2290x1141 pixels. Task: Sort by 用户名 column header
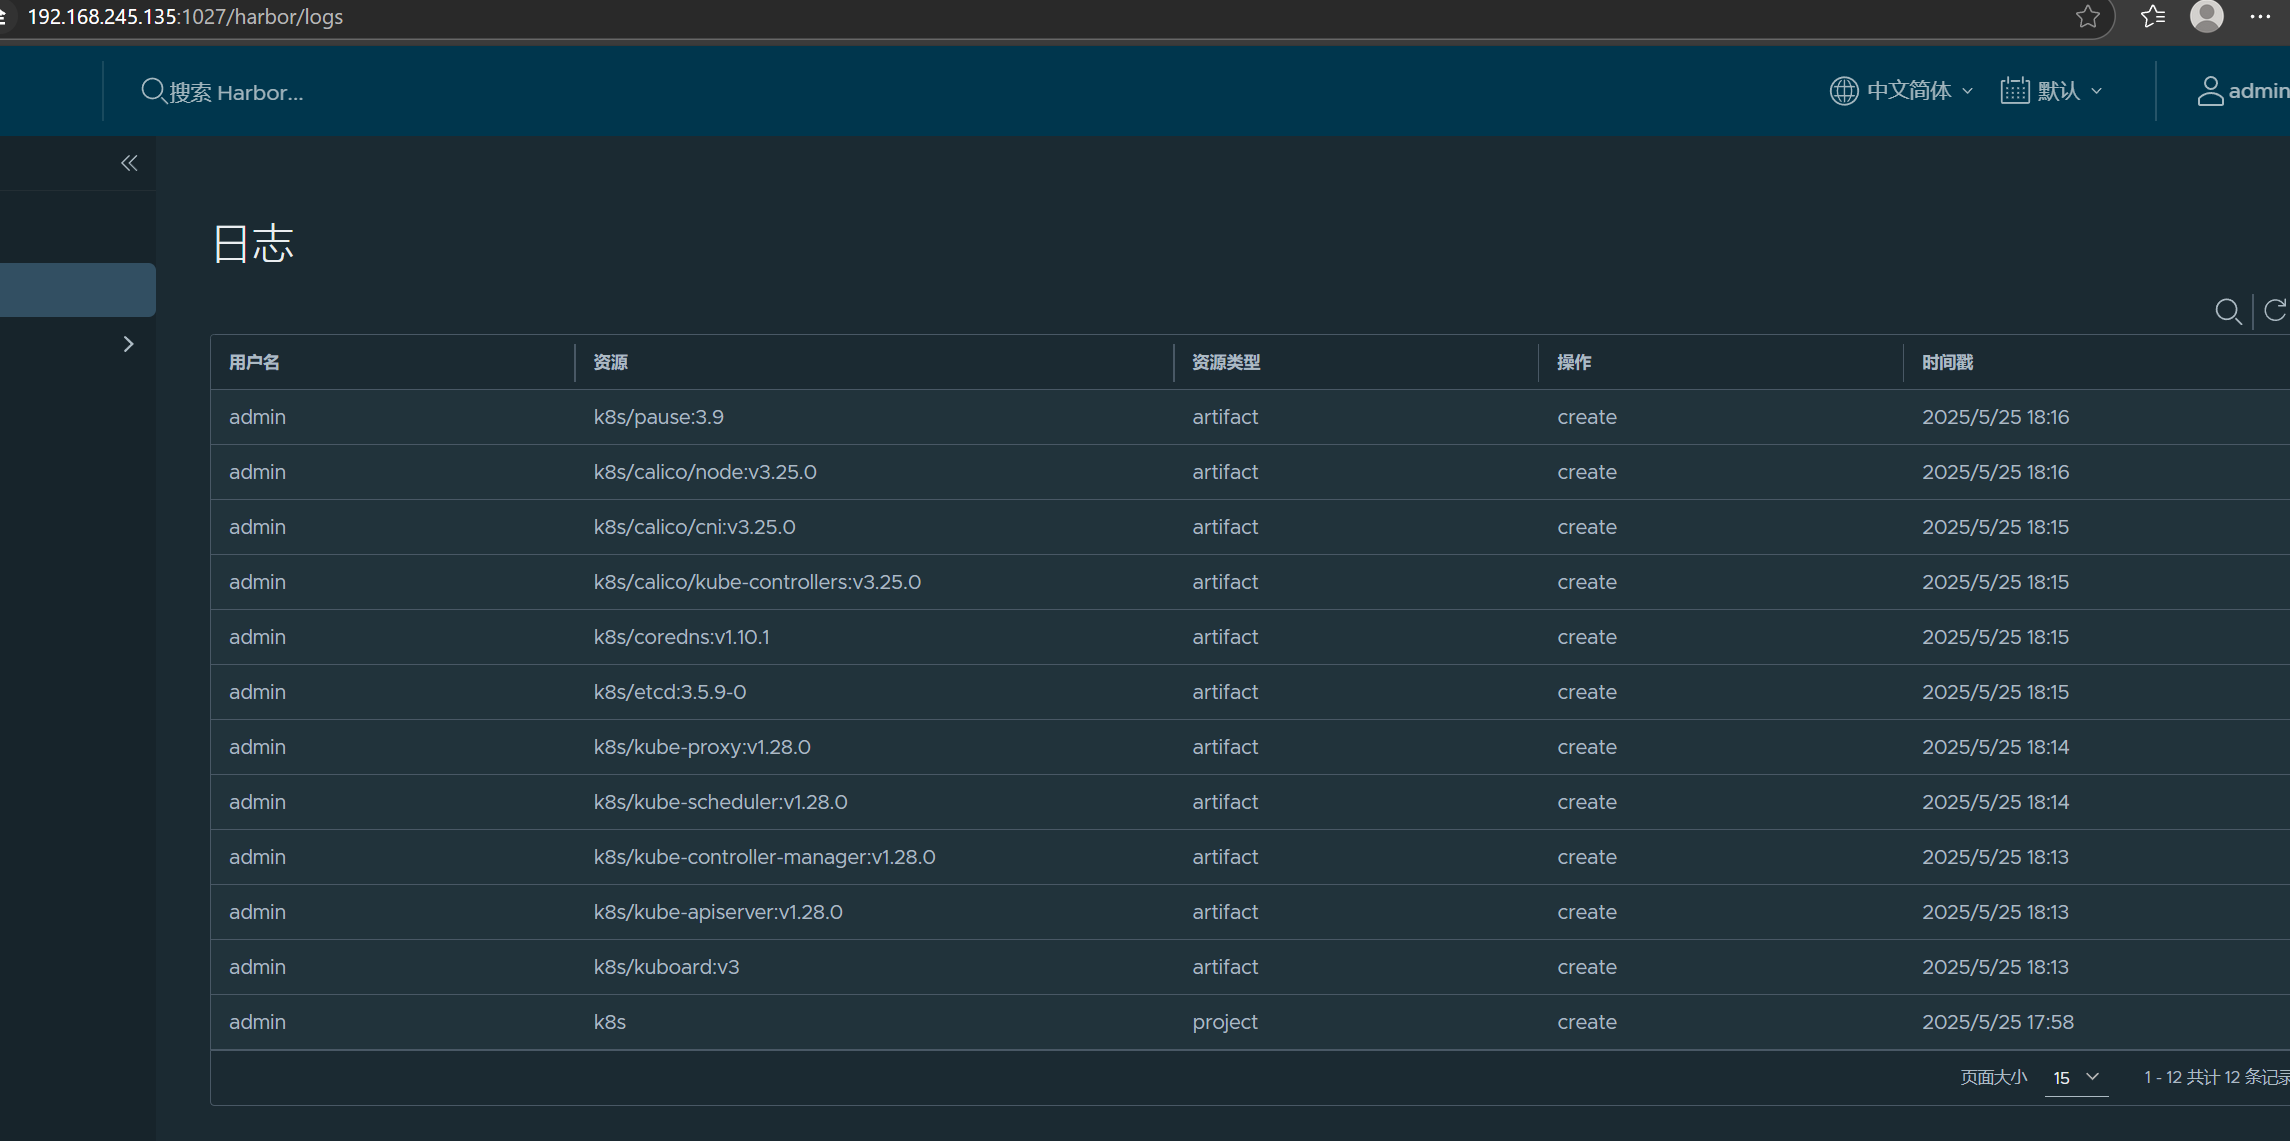(254, 362)
